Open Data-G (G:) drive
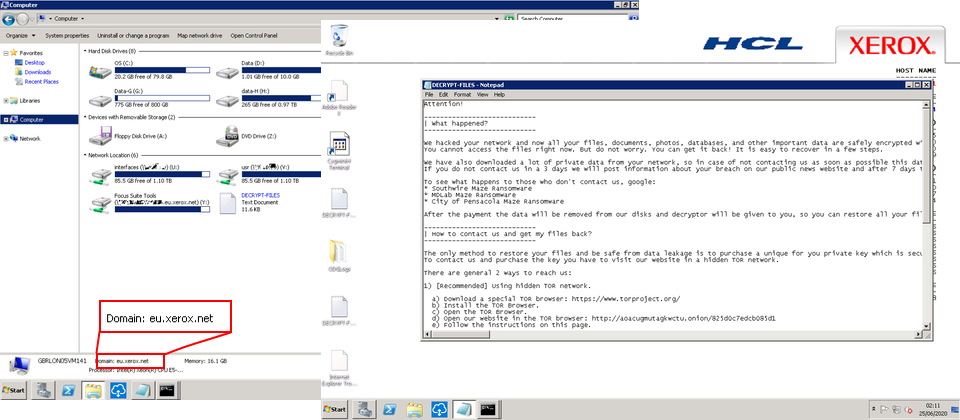Image resolution: width=960 pixels, height=420 pixels. pyautogui.click(x=149, y=100)
